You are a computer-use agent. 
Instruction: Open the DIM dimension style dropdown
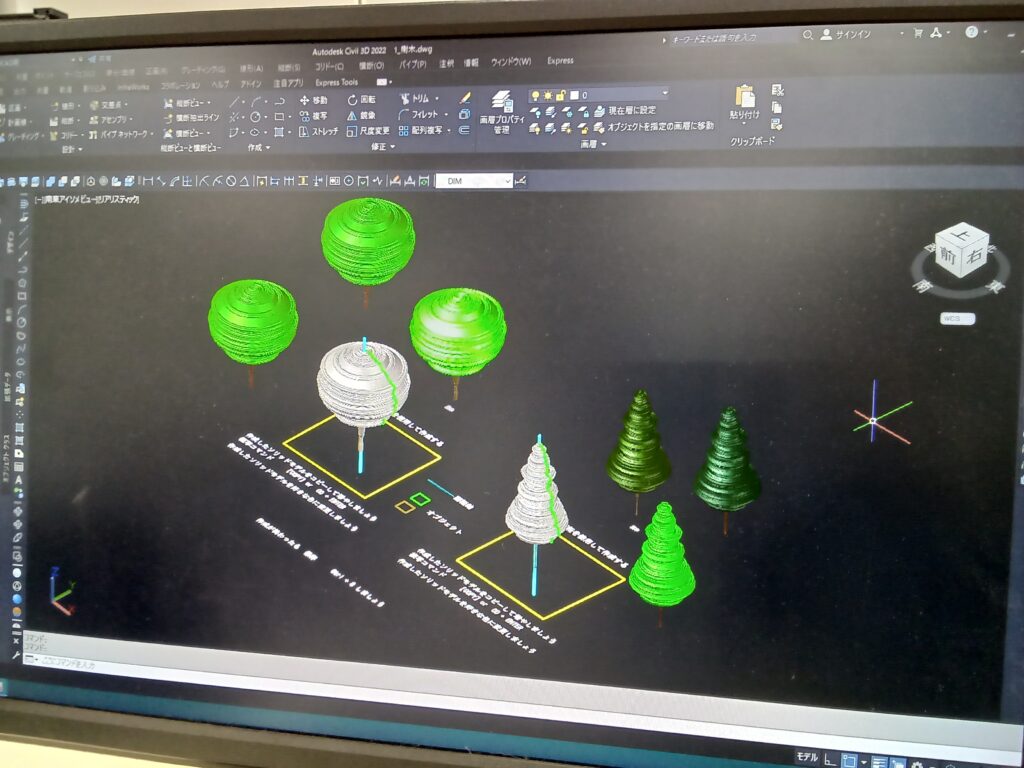[474, 181]
